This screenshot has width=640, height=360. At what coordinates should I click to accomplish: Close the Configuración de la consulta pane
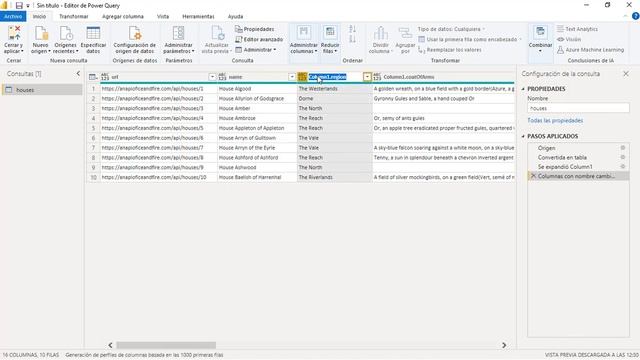(626, 74)
